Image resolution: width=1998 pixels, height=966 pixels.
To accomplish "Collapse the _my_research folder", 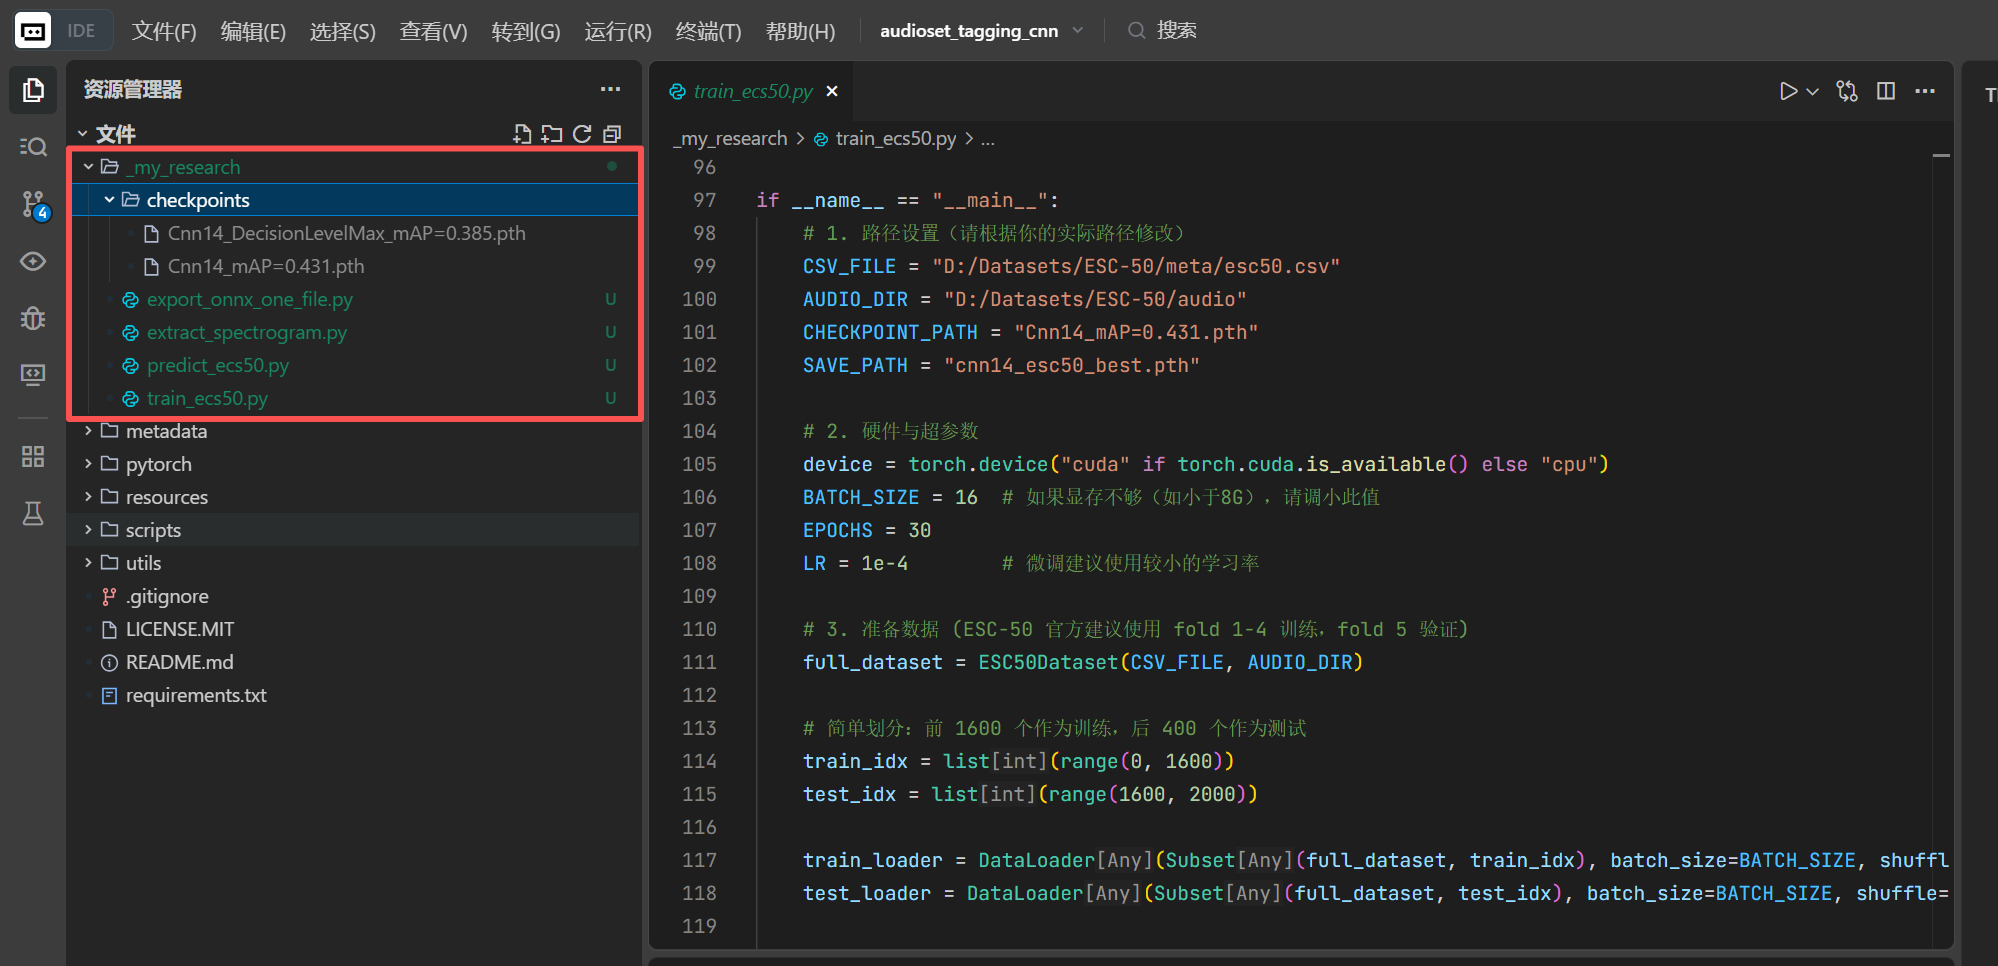I will (x=88, y=167).
